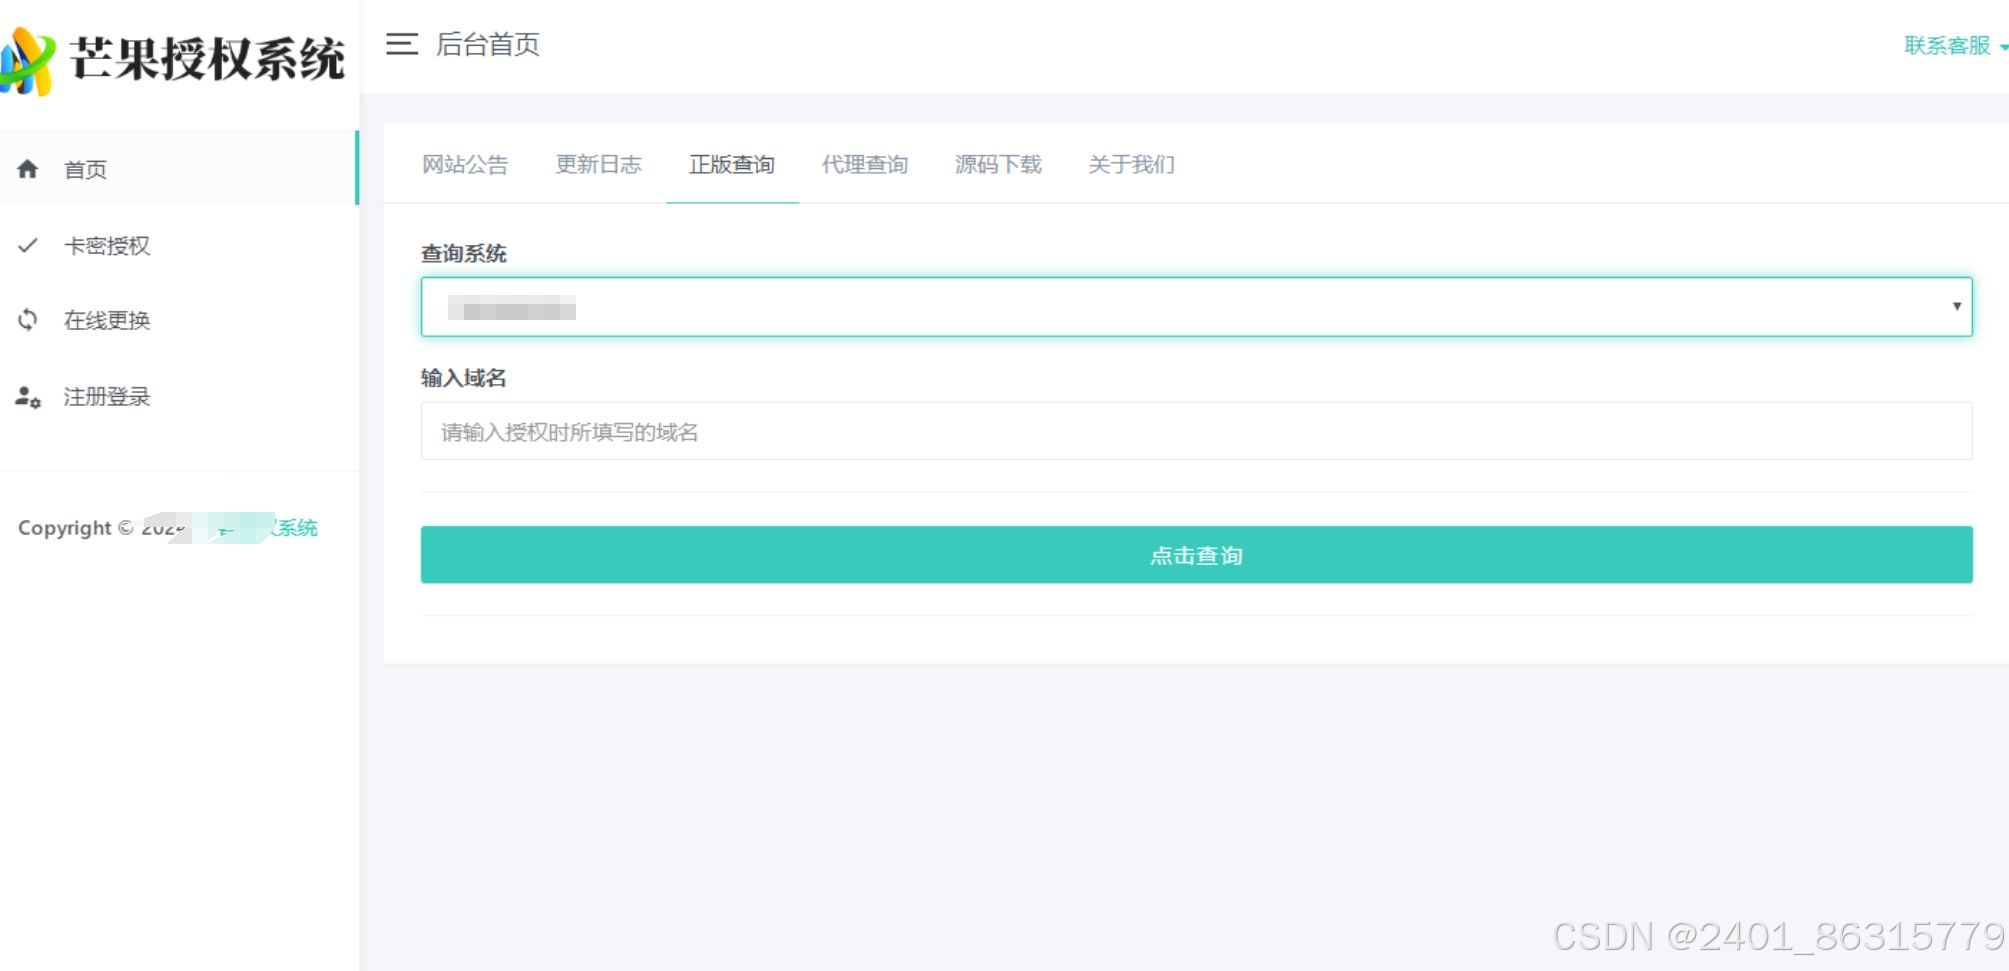Image resolution: width=2009 pixels, height=971 pixels.
Task: Open the 更新日志 tab
Action: pos(598,164)
